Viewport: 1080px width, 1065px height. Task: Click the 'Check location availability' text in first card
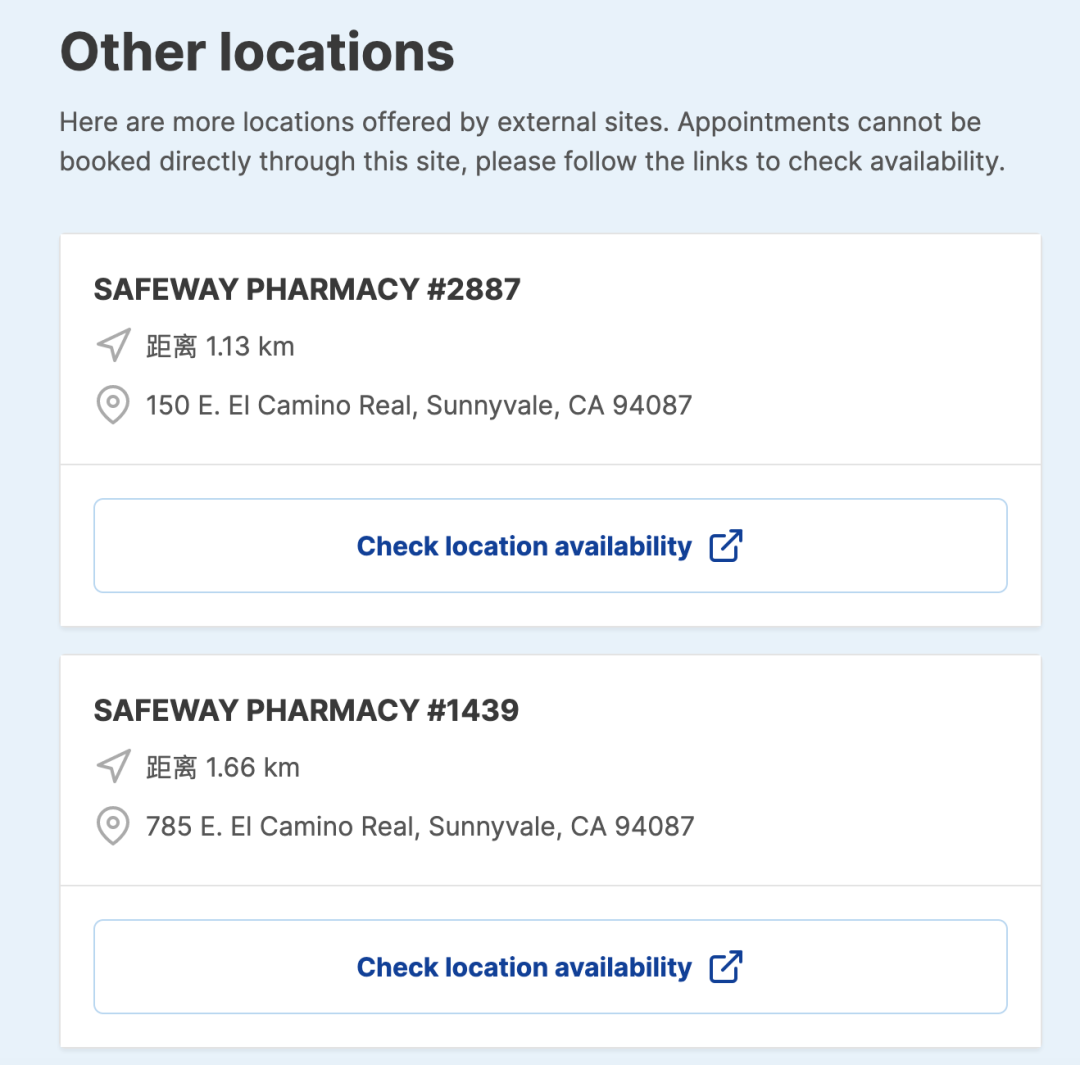[x=524, y=547]
